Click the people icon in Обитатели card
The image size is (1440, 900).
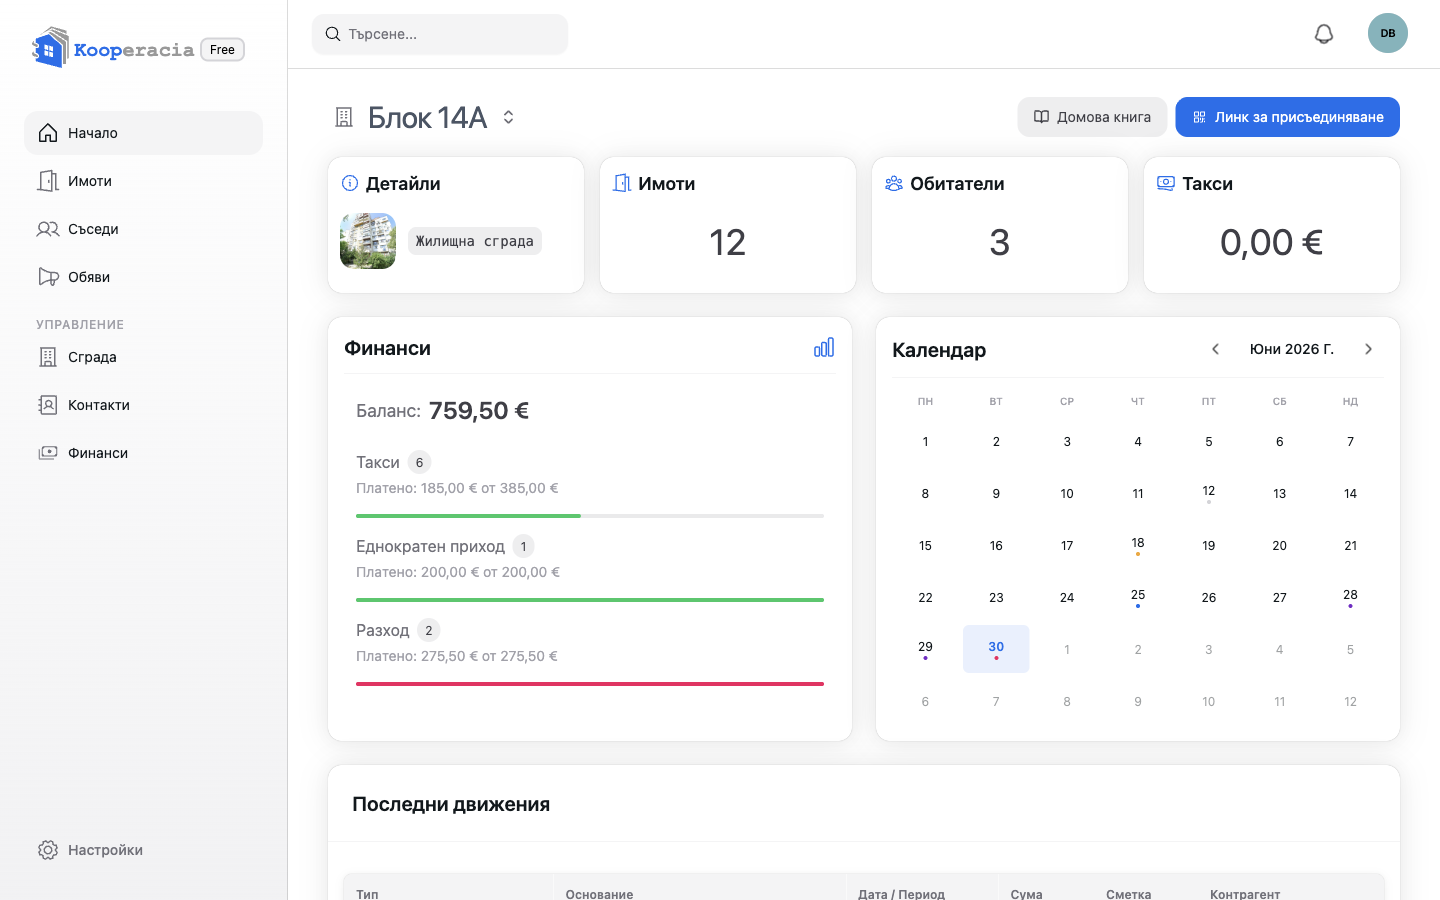coord(894,183)
